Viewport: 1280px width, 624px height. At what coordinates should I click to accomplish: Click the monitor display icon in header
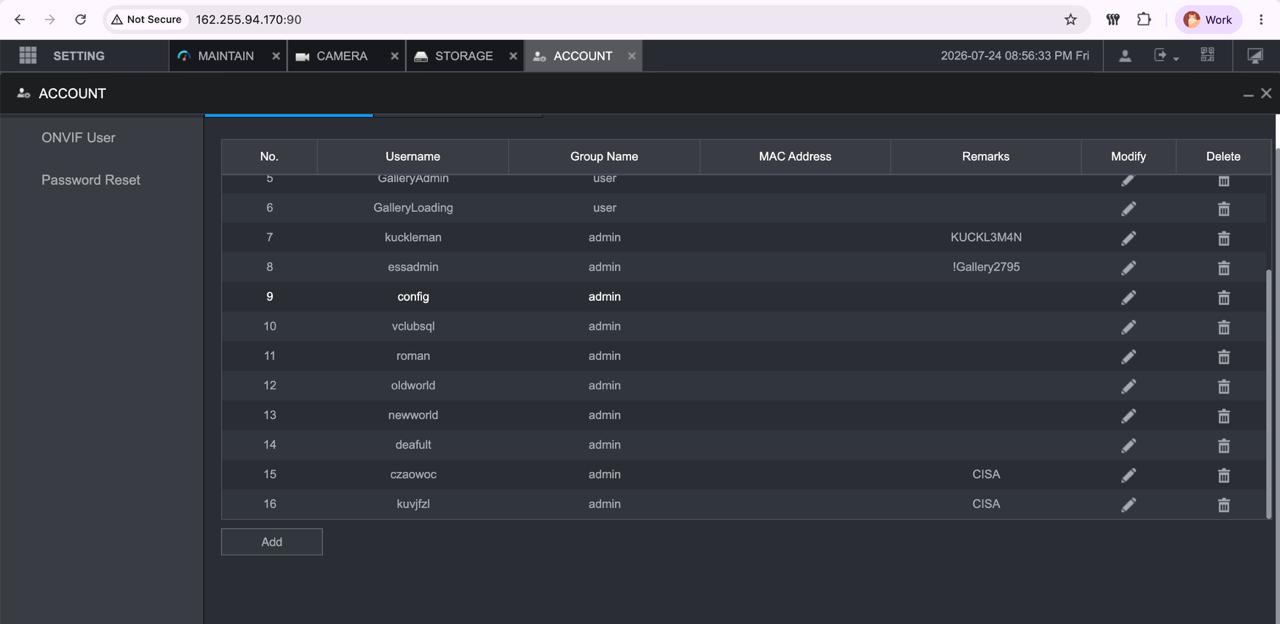coord(1255,56)
